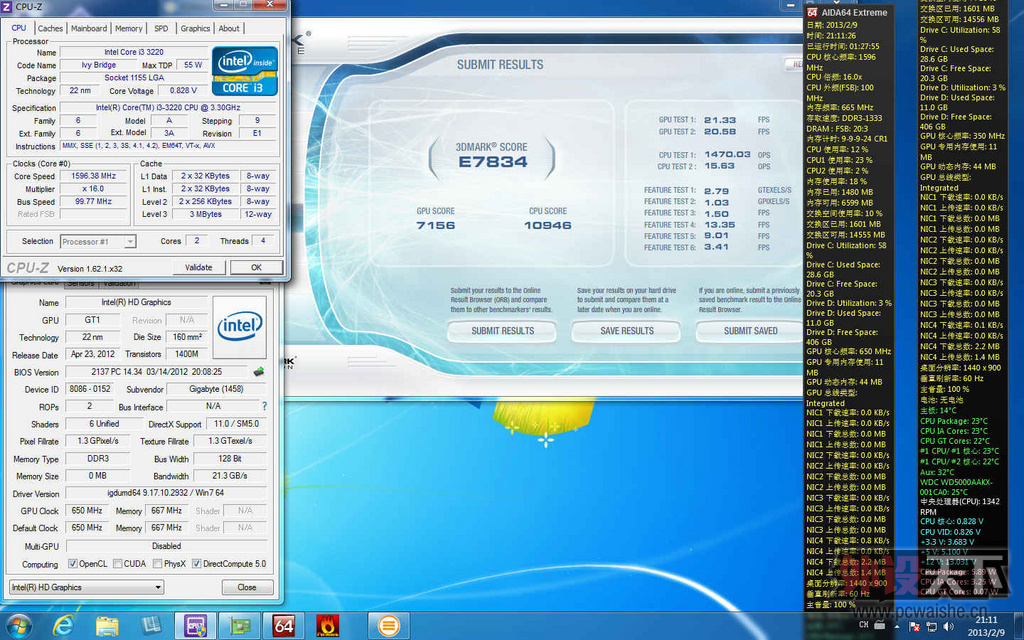Open the Windows Start menu
The height and width of the screenshot is (640, 1024).
[19, 626]
